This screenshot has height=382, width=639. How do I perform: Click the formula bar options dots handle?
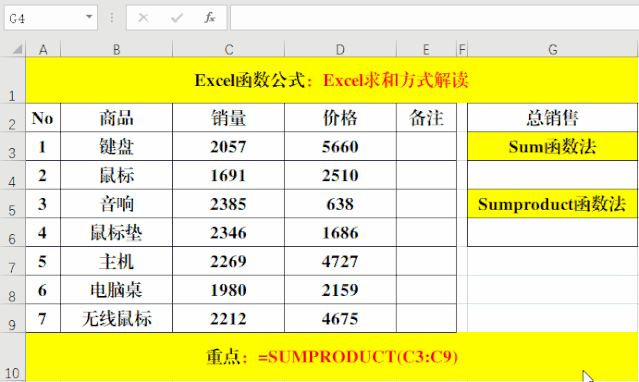pyautogui.click(x=112, y=18)
